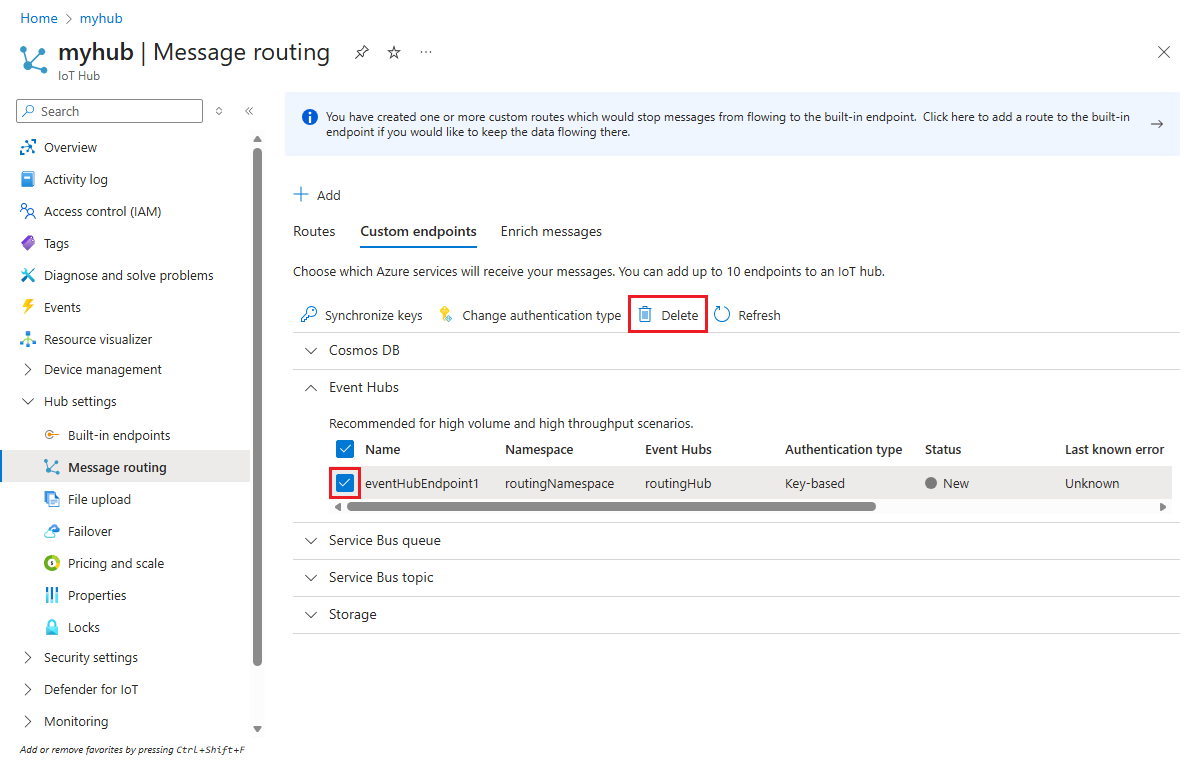Collapse the Event Hubs section
Image resolution: width=1200 pixels, height=760 pixels.
point(311,387)
